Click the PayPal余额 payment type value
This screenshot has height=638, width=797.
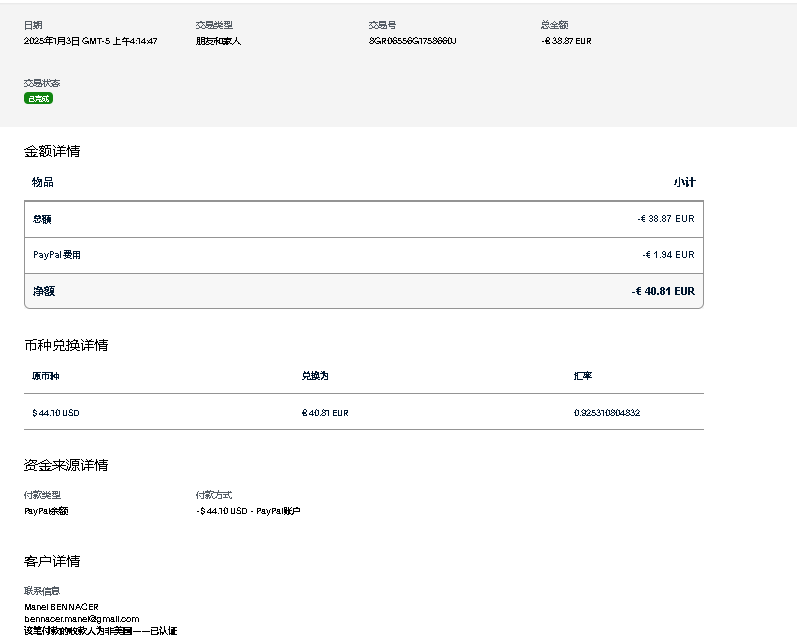tap(46, 511)
